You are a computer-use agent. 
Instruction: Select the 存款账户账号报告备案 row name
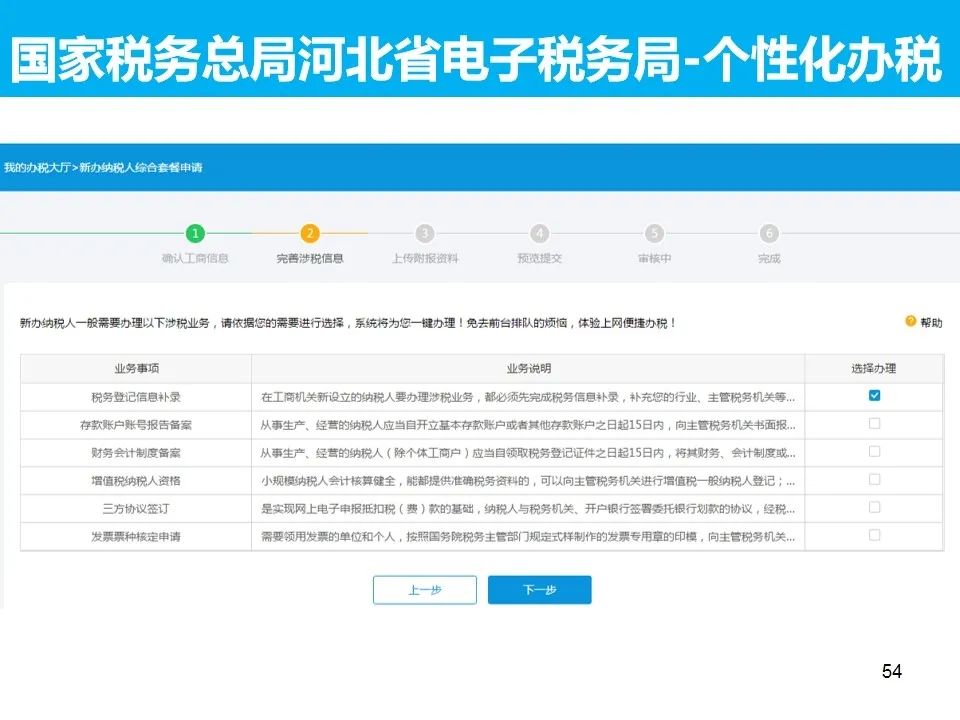[x=136, y=425]
